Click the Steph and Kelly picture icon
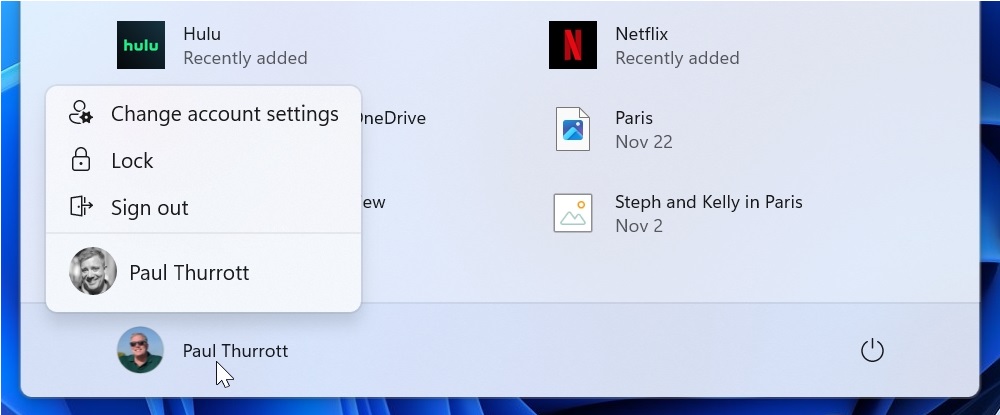Image resolution: width=1000 pixels, height=415 pixels. (x=573, y=213)
